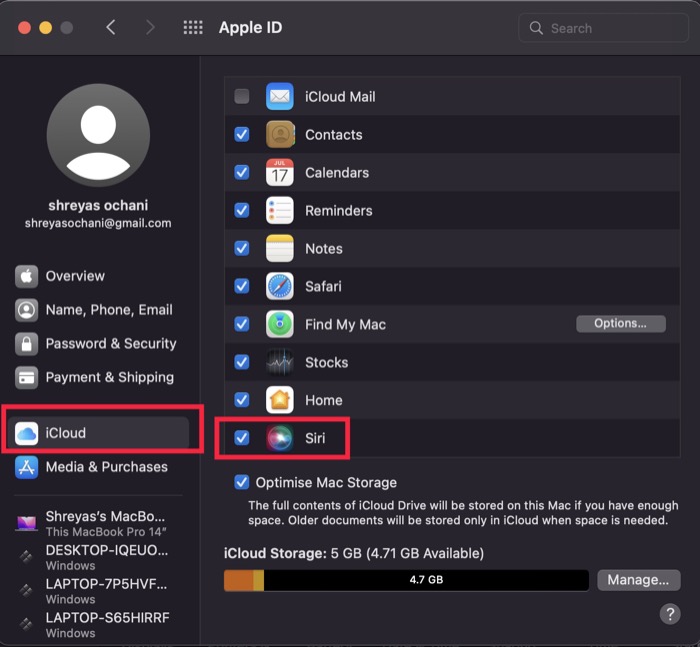700x647 pixels.
Task: Click the iCloud Storage: 5 GB label
Action: [354, 554]
